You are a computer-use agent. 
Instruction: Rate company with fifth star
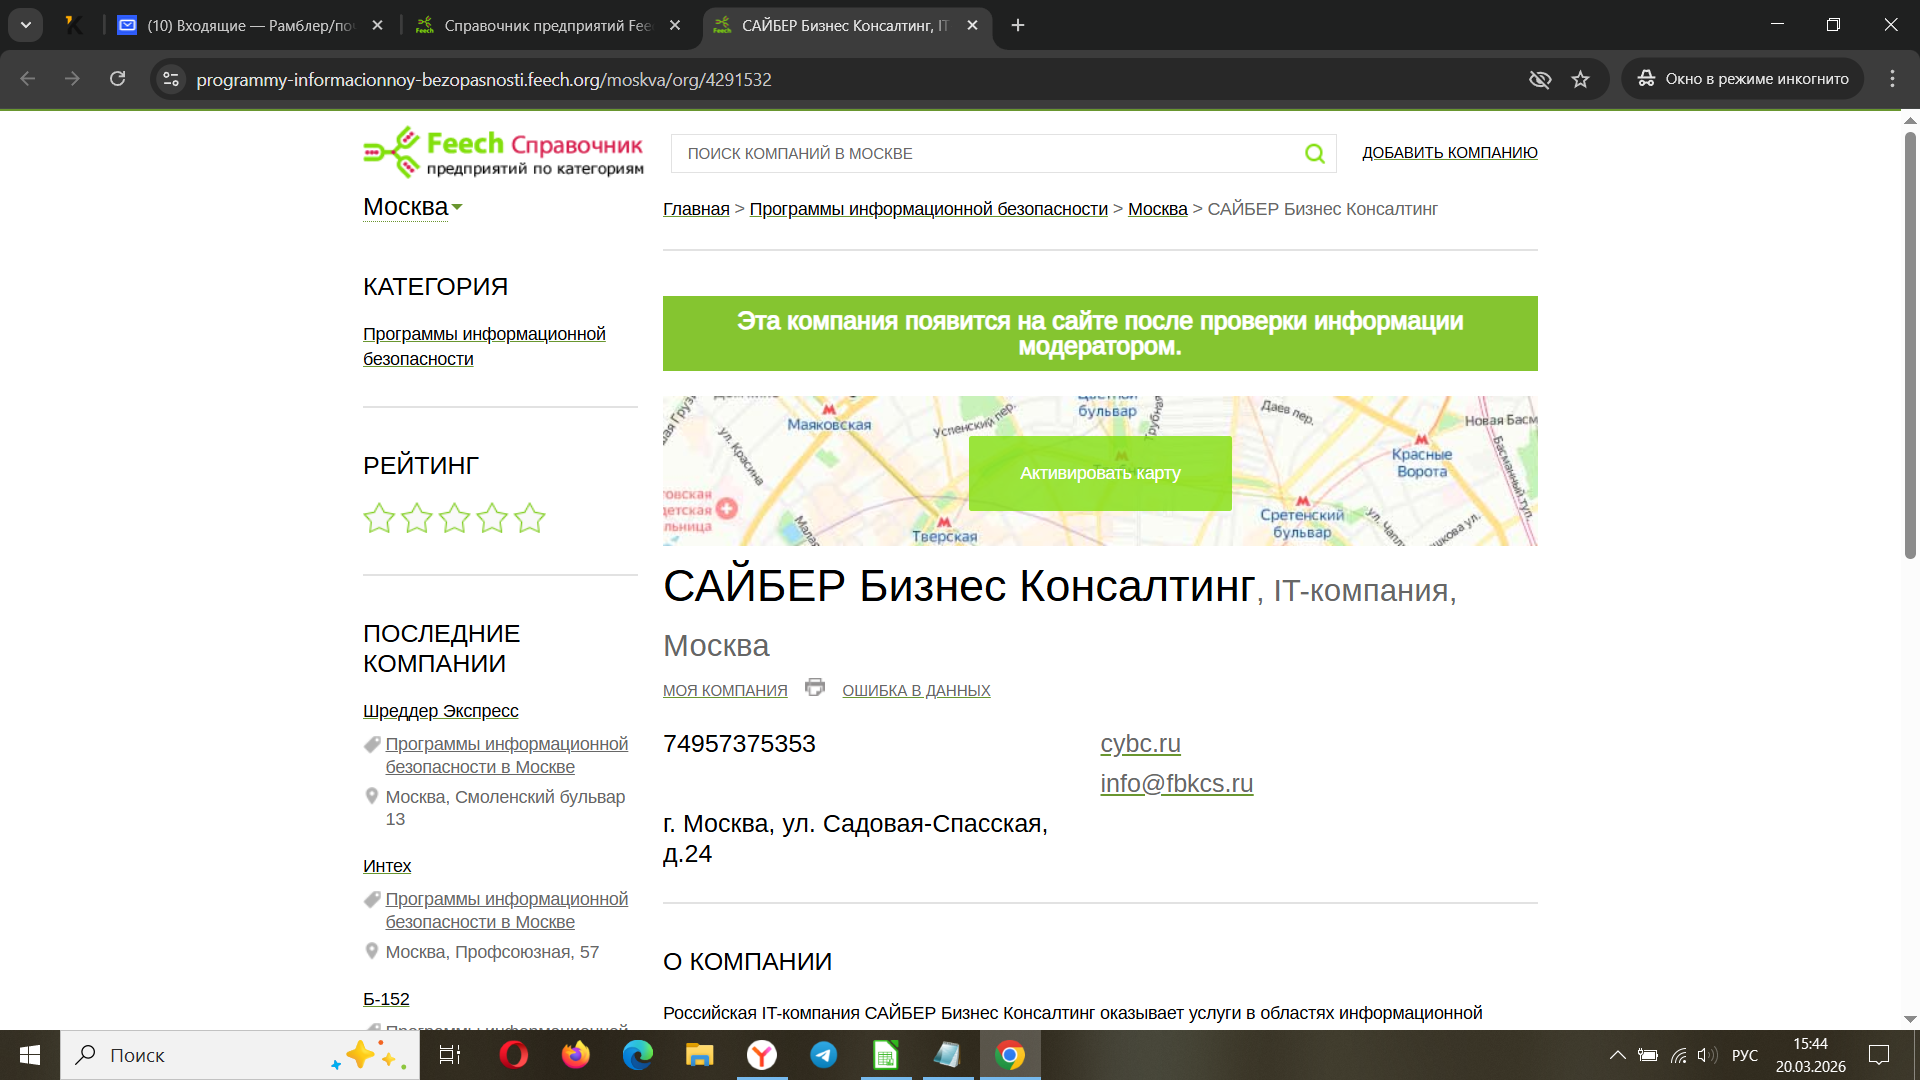coord(529,518)
